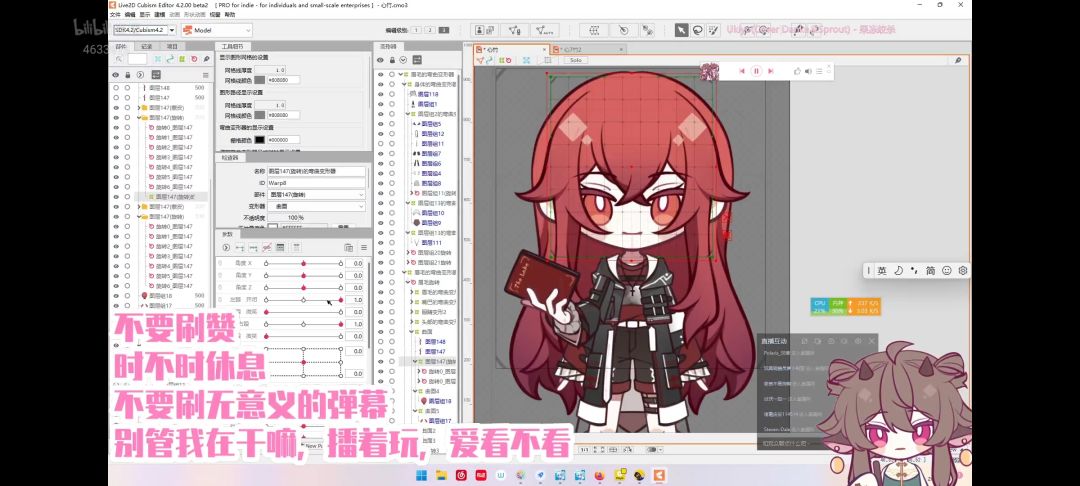Skip to previous track in music player
The height and width of the screenshot is (486, 1080).
coord(742,71)
